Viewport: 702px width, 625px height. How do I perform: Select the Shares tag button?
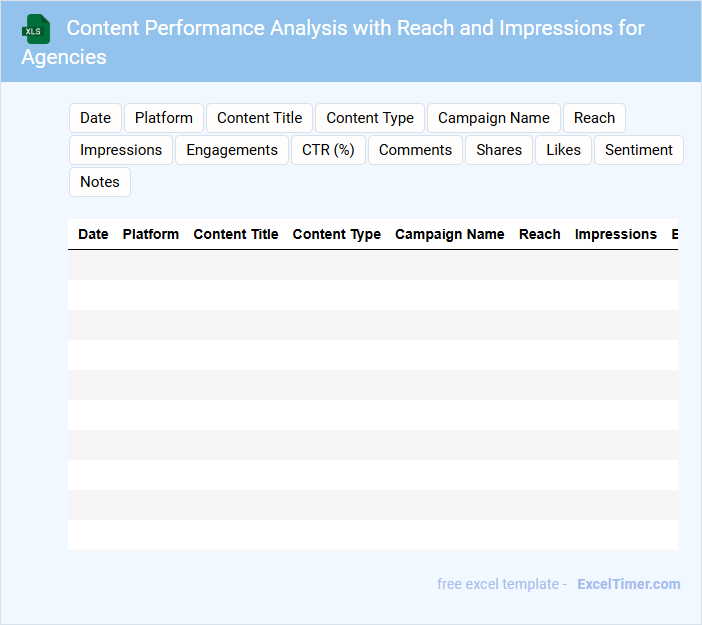pos(499,150)
